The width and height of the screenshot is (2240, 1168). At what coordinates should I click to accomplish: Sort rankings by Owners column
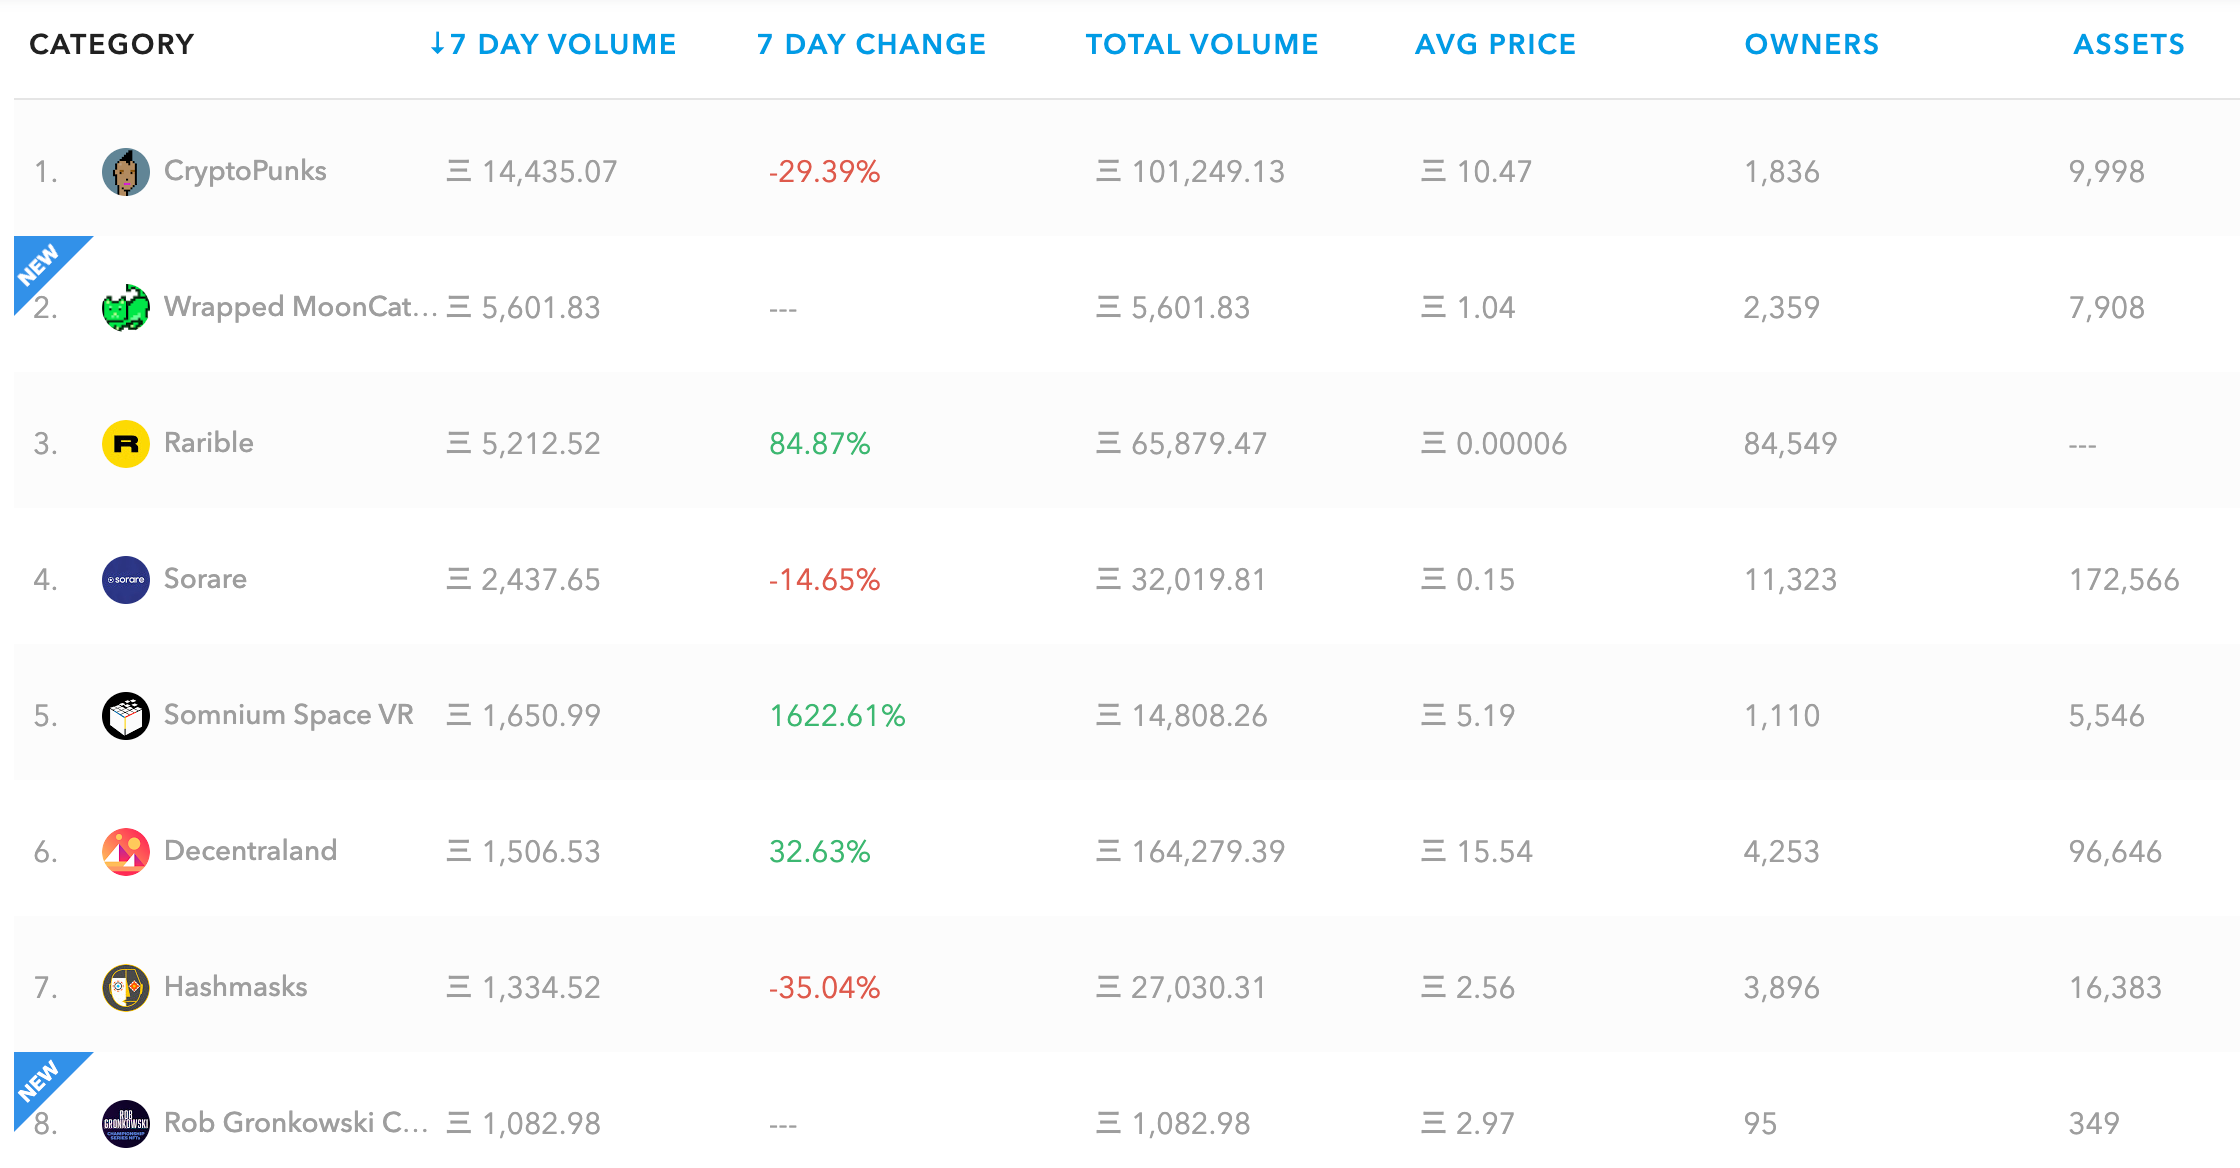point(1811,44)
